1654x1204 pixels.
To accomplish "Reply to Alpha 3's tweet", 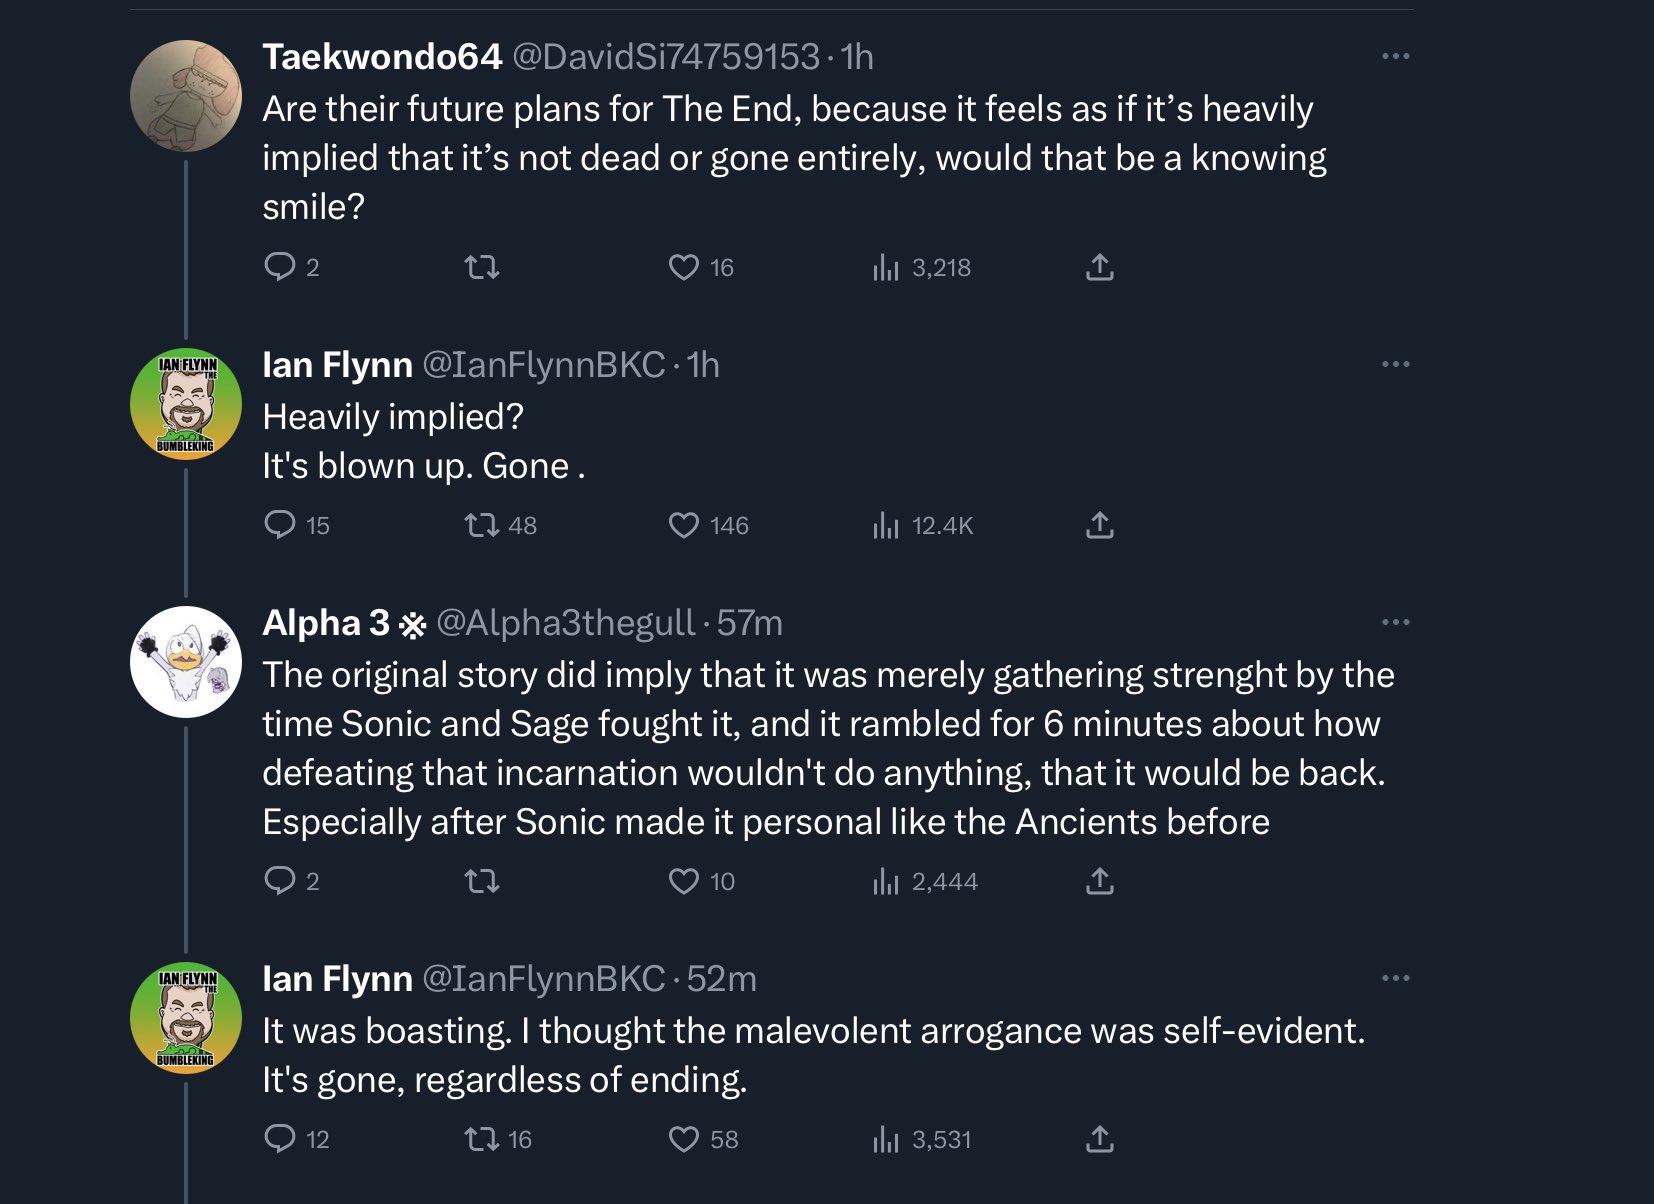I will [279, 881].
